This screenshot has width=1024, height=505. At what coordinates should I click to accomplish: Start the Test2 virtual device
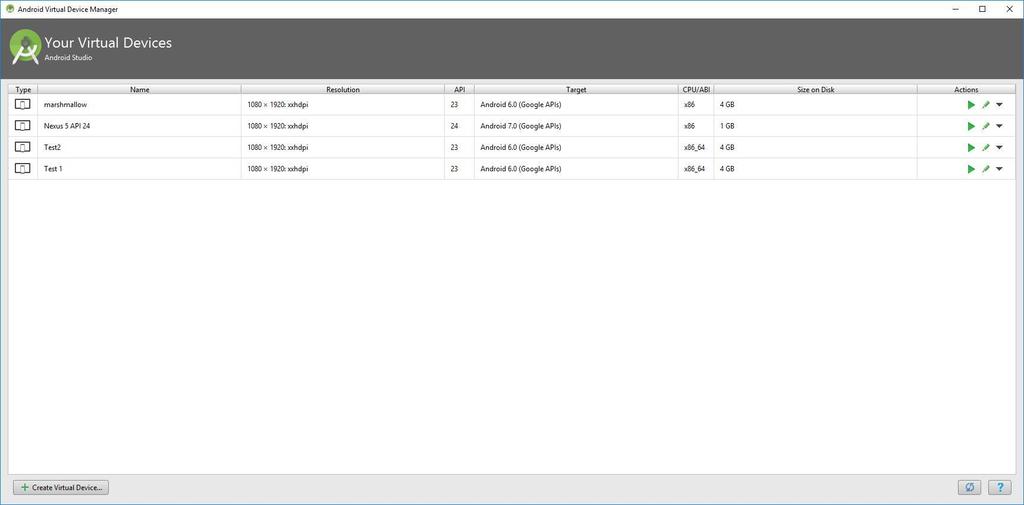[x=971, y=148]
